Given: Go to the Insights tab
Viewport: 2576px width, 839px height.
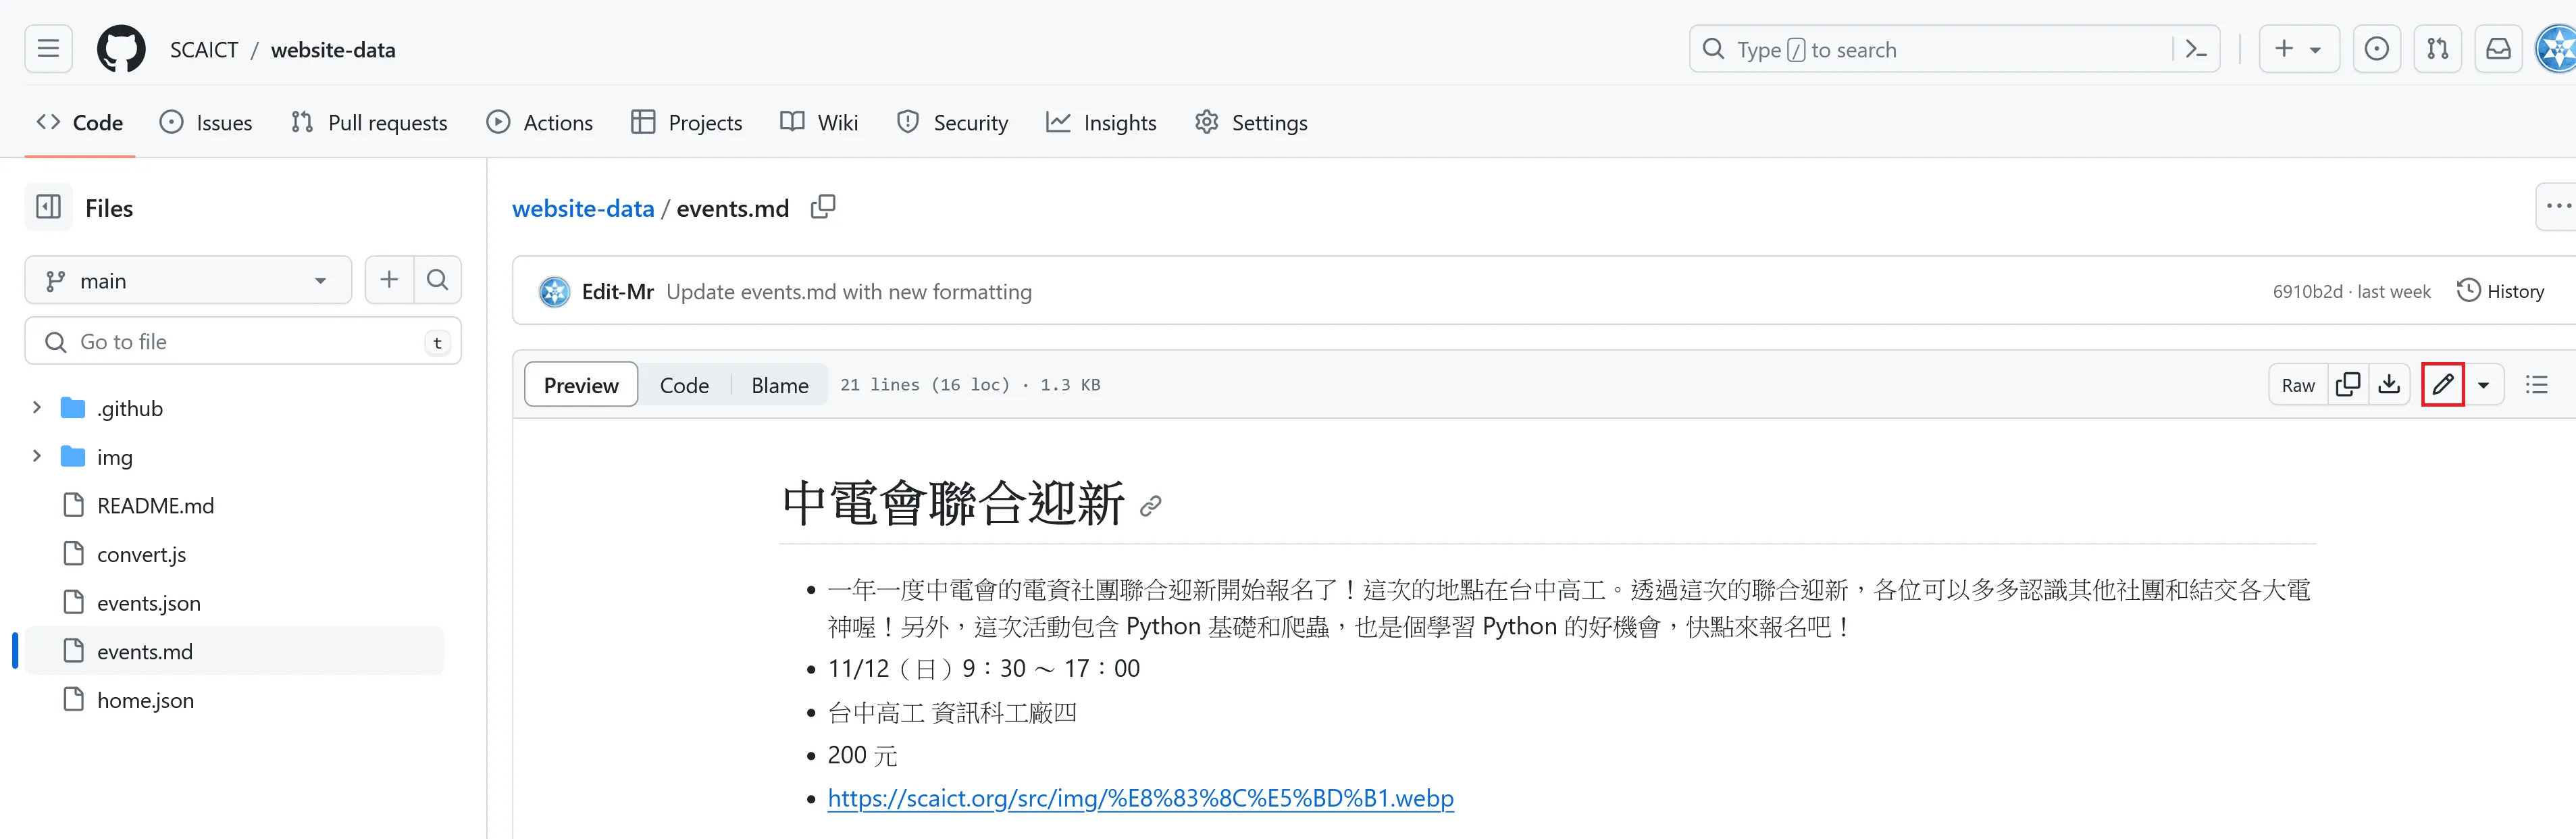Looking at the screenshot, I should 1101,122.
